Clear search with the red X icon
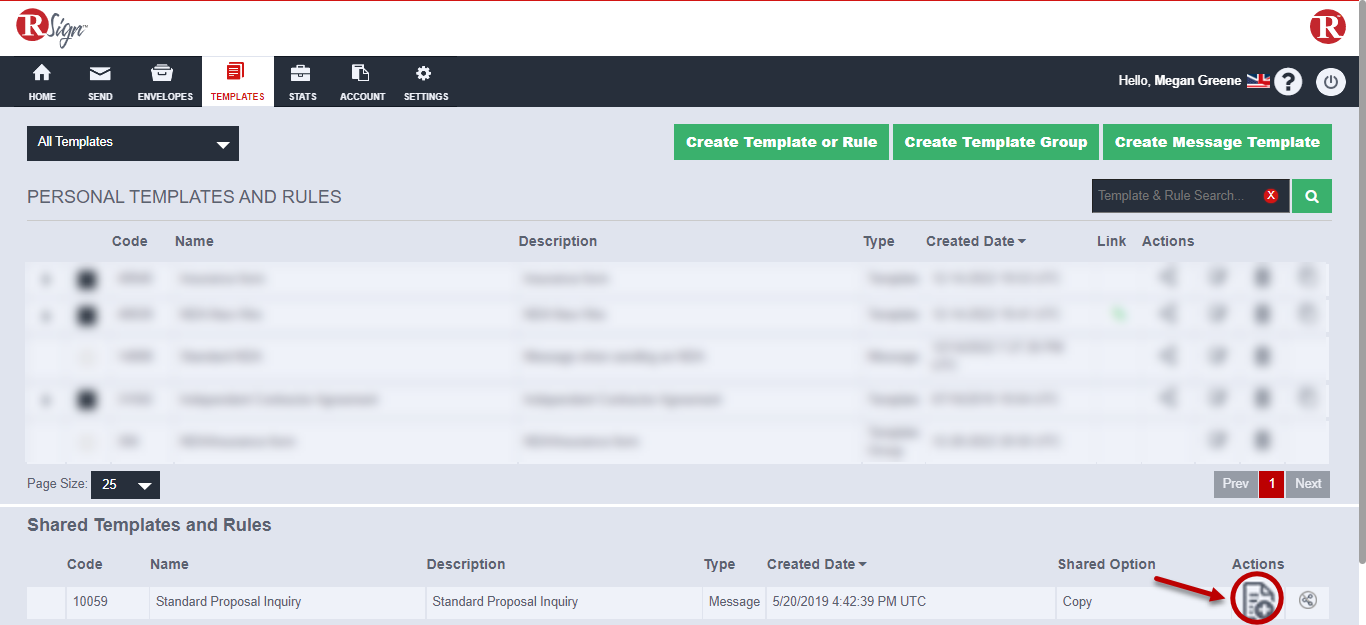 pos(1271,196)
